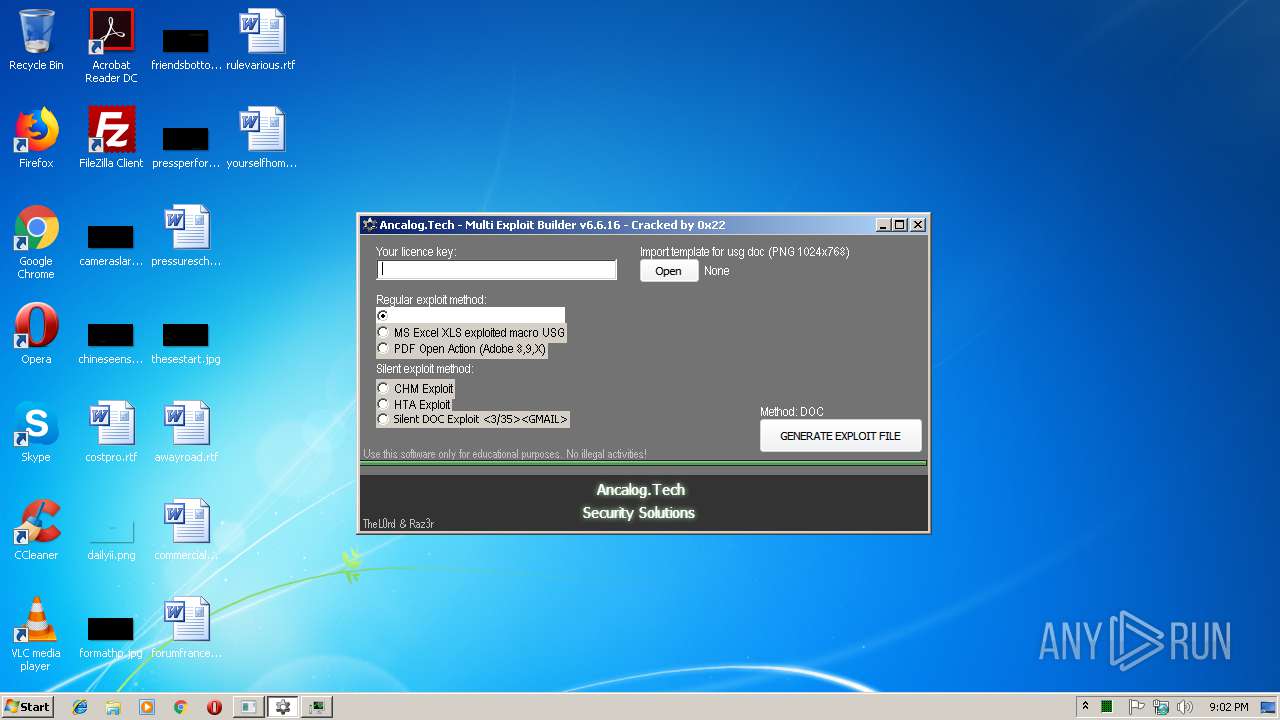The height and width of the screenshot is (720, 1280).
Task: Select costpro.rtf document on desktop
Action: 111,432
